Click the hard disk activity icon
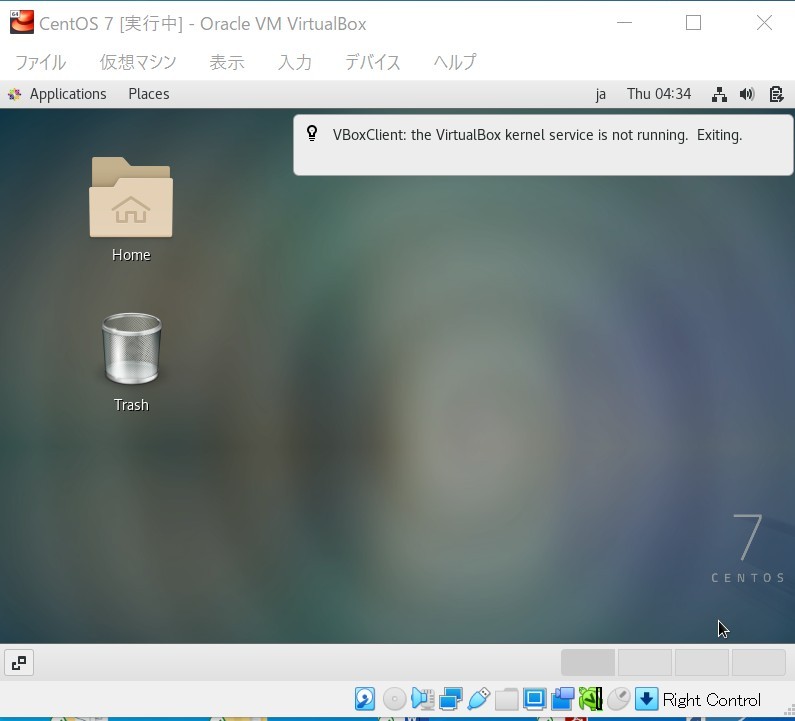The height and width of the screenshot is (721, 795). pyautogui.click(x=365, y=699)
